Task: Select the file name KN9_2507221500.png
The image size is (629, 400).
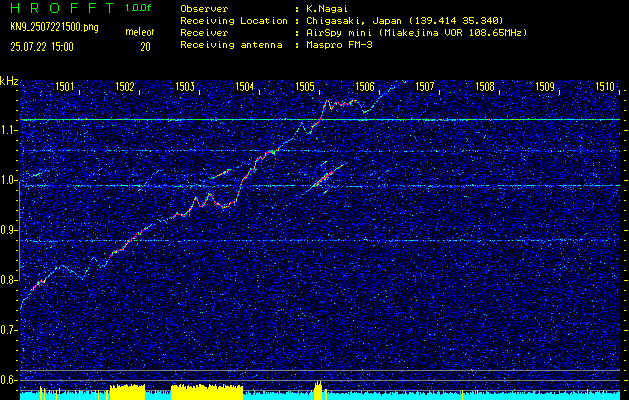Action: click(x=54, y=28)
